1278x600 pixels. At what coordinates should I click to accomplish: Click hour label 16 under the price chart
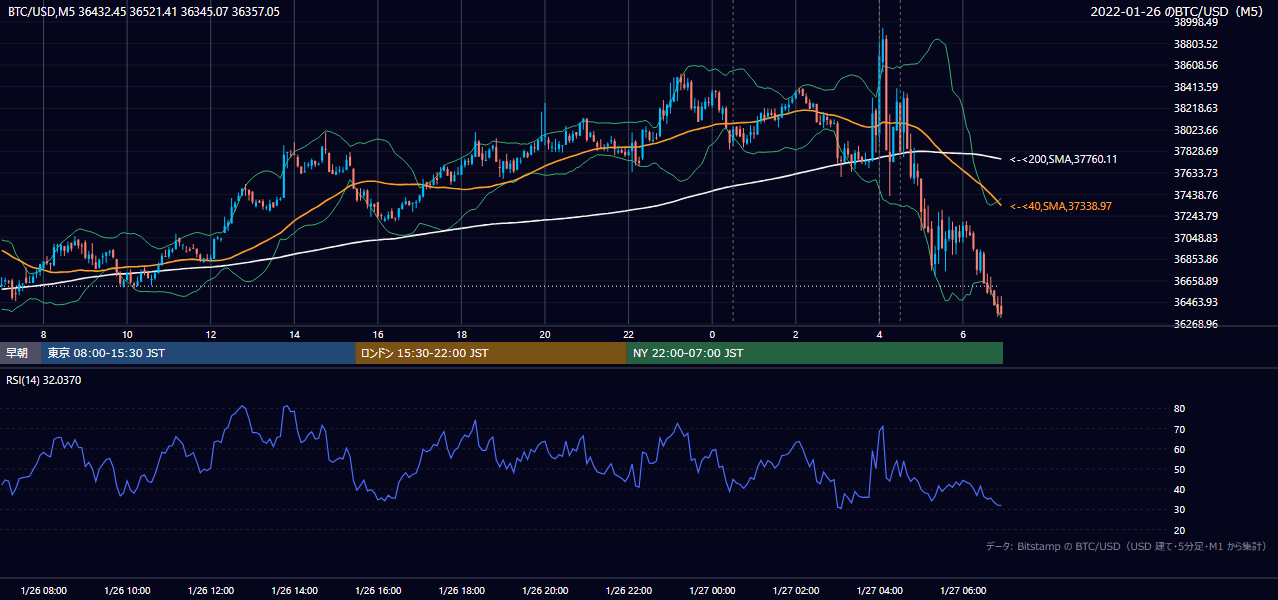pyautogui.click(x=378, y=334)
